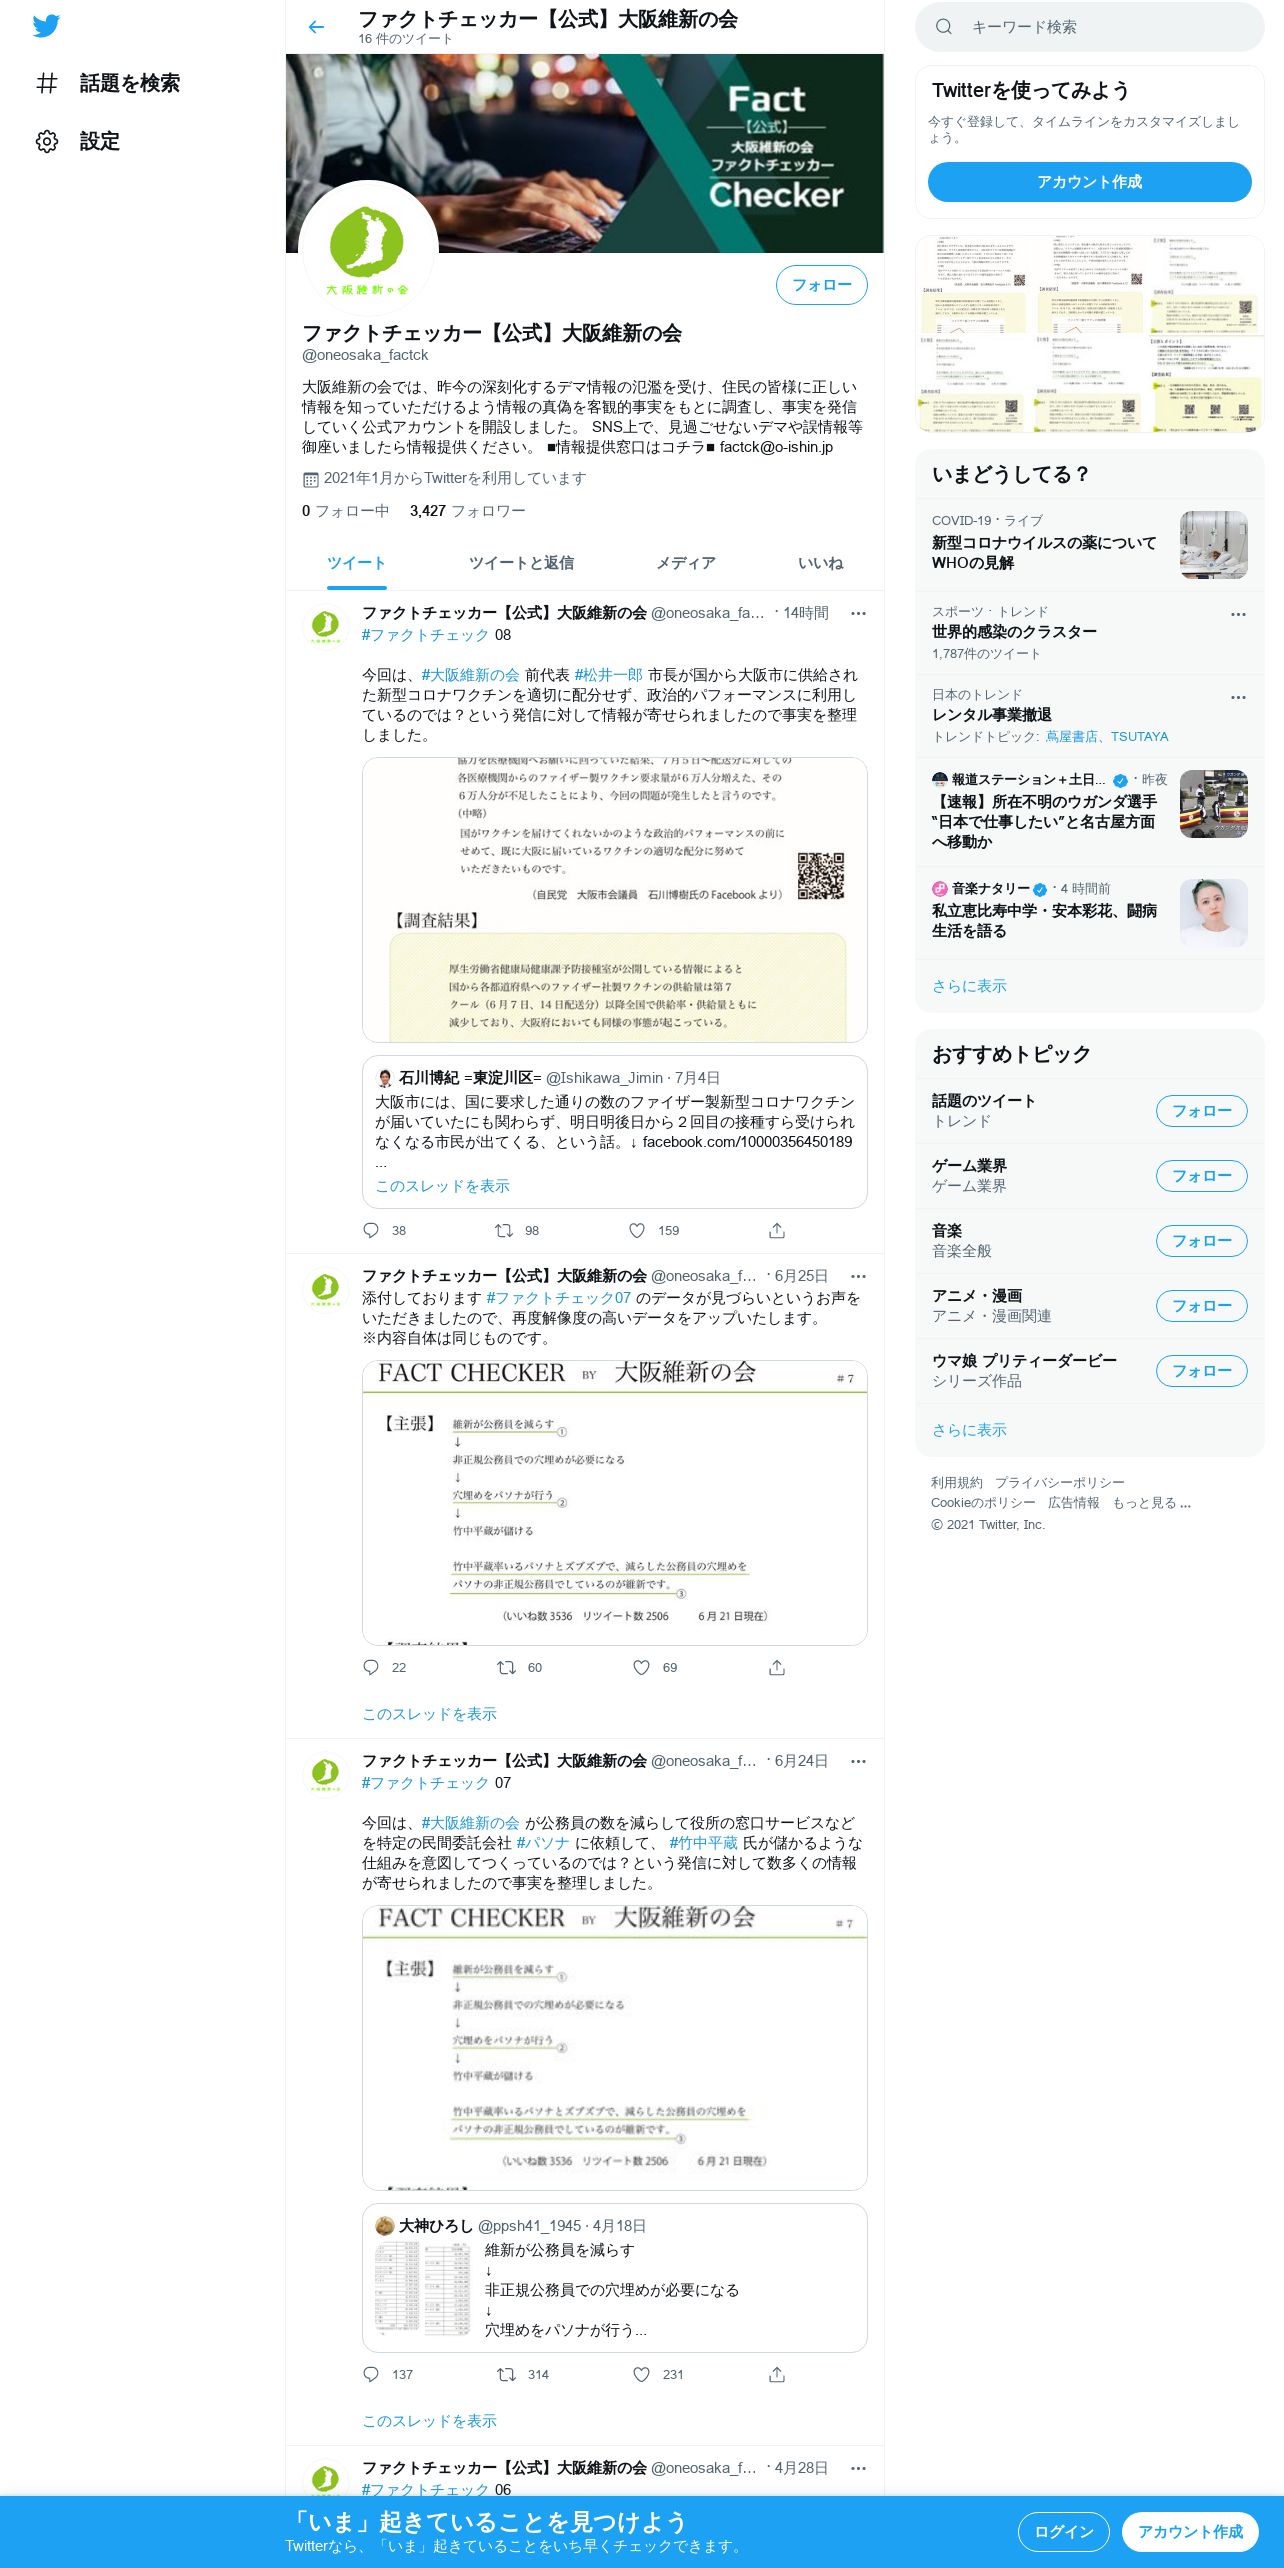Open more options on 4月28日 tweet
1284x2568 pixels.
tap(858, 2469)
